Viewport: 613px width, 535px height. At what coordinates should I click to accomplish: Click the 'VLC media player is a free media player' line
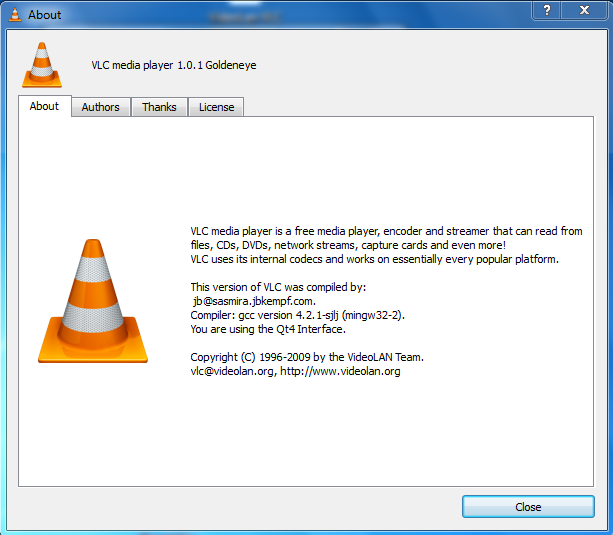[x=386, y=231]
